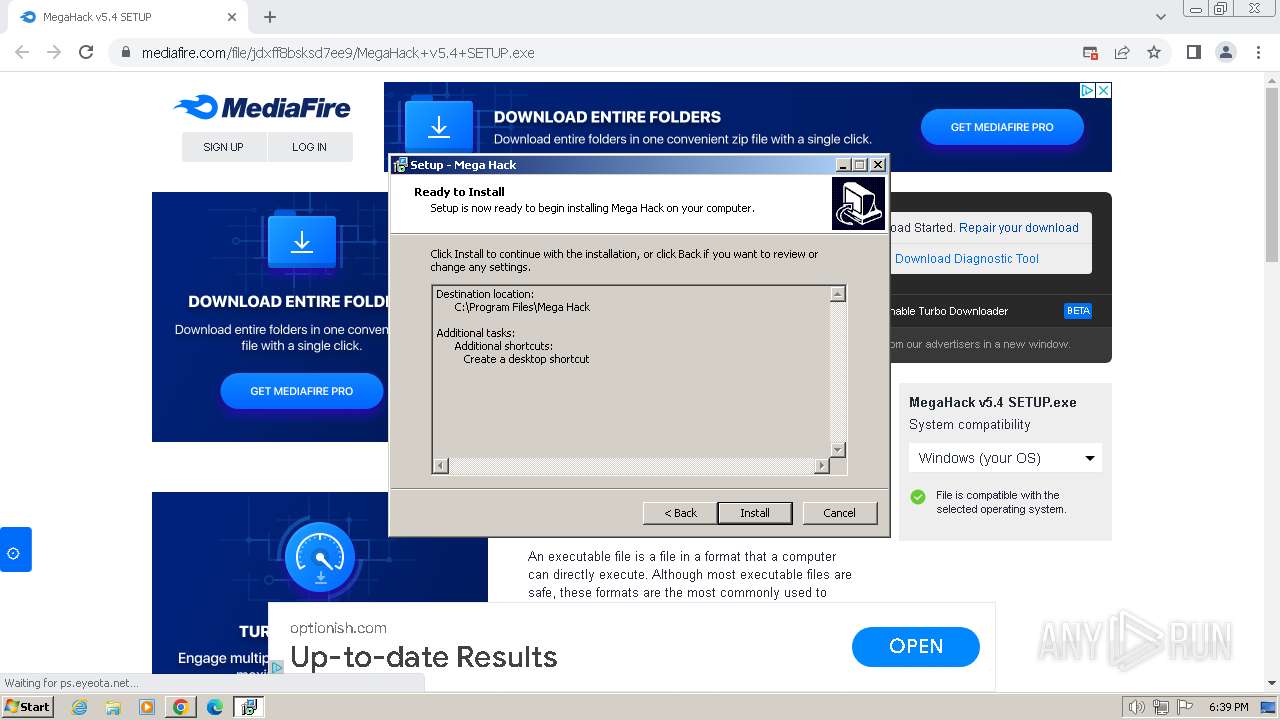Viewport: 1280px width, 720px height.
Task: Open File Explorer from taskbar
Action: (113, 707)
